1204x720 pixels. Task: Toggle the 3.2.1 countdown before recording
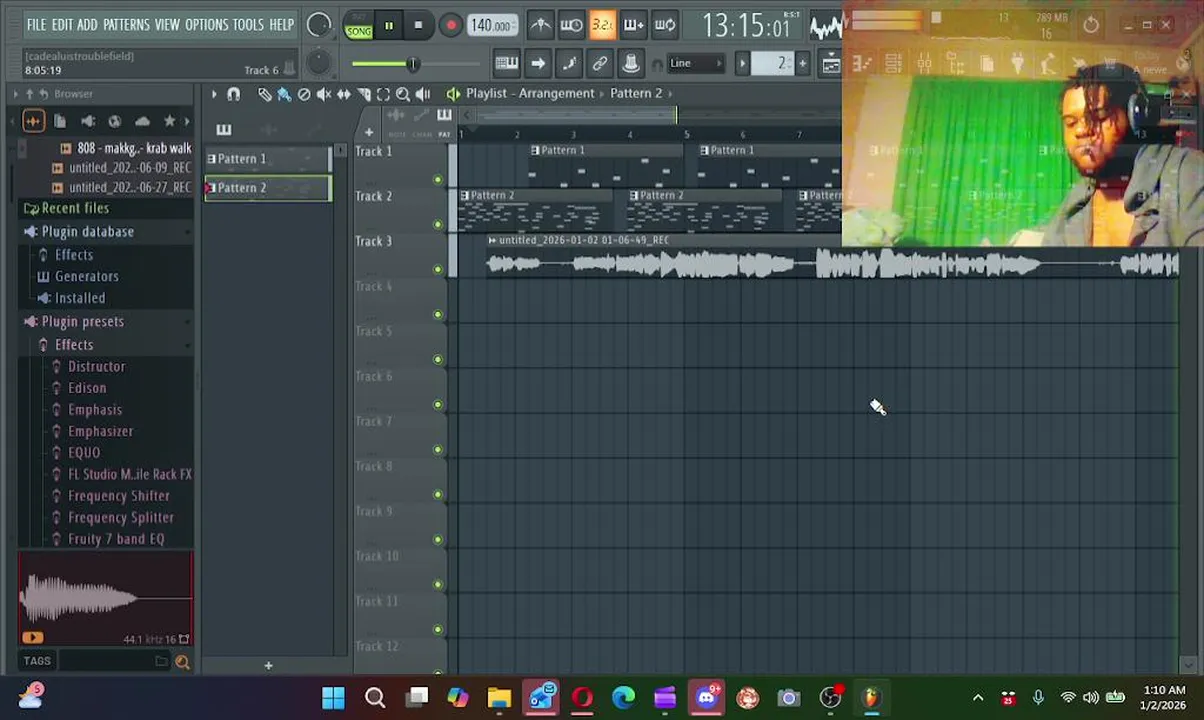602,25
